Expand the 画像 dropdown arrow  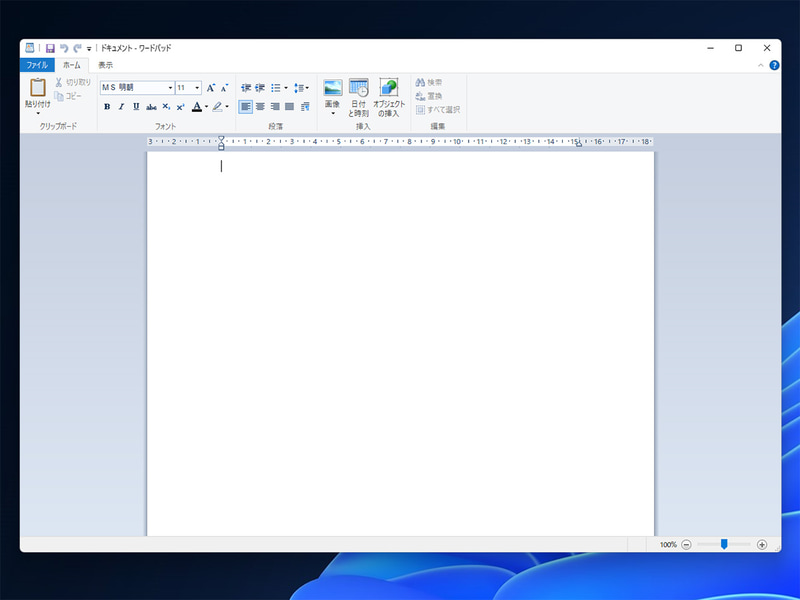click(333, 113)
